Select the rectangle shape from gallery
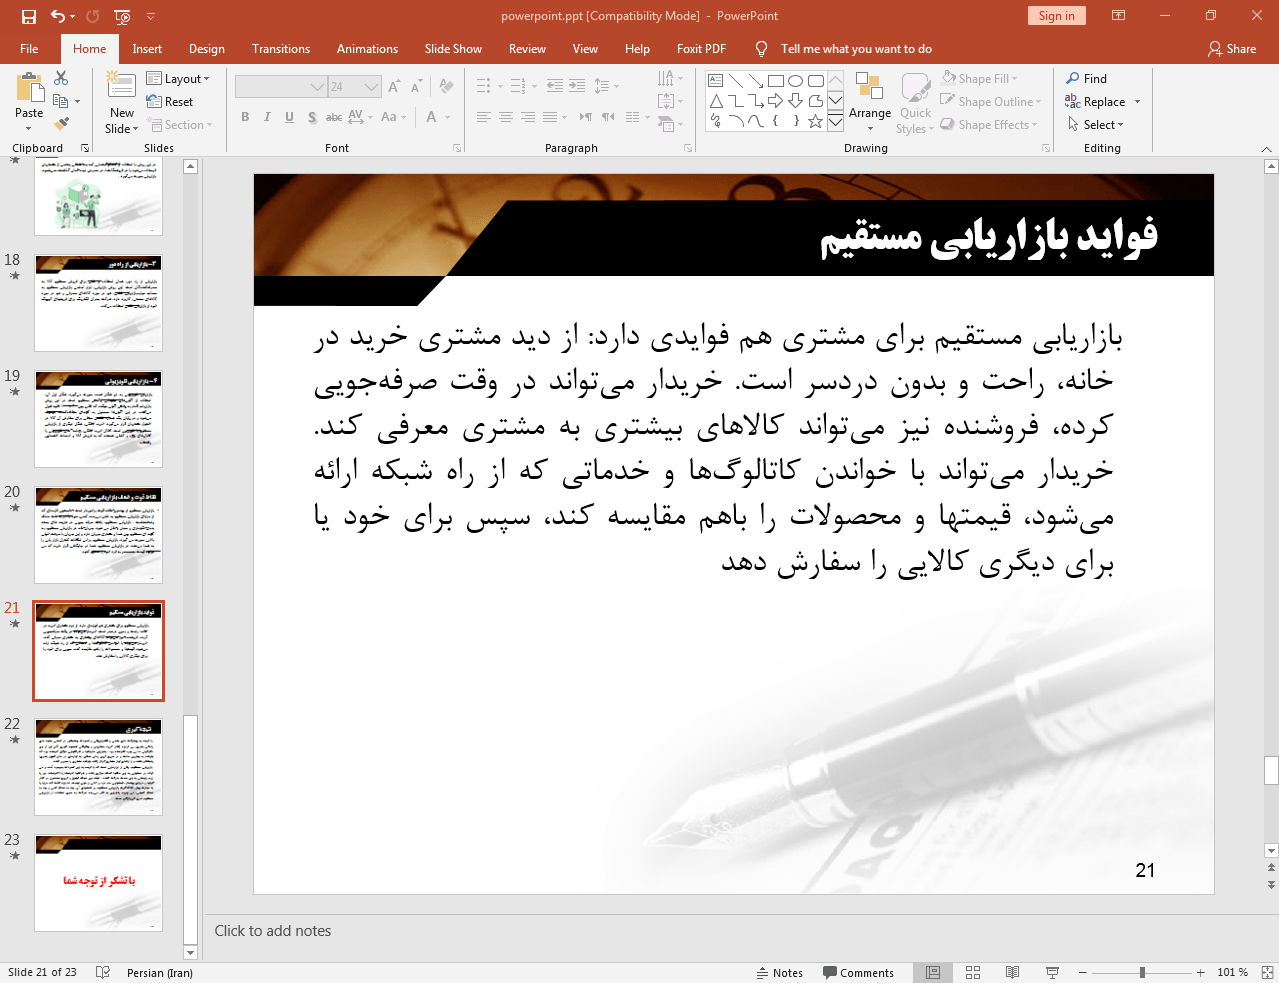The width and height of the screenshot is (1279, 983). pos(775,81)
